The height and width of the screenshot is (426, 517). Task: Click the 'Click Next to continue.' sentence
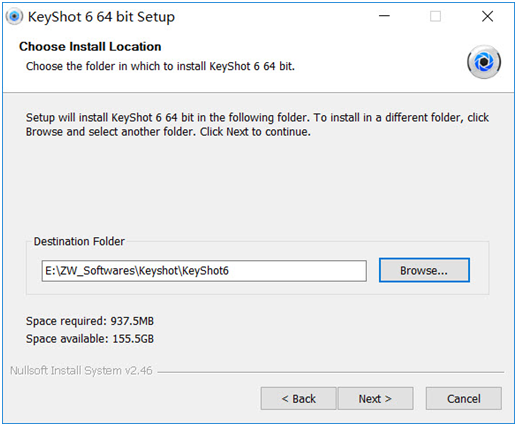click(x=255, y=132)
